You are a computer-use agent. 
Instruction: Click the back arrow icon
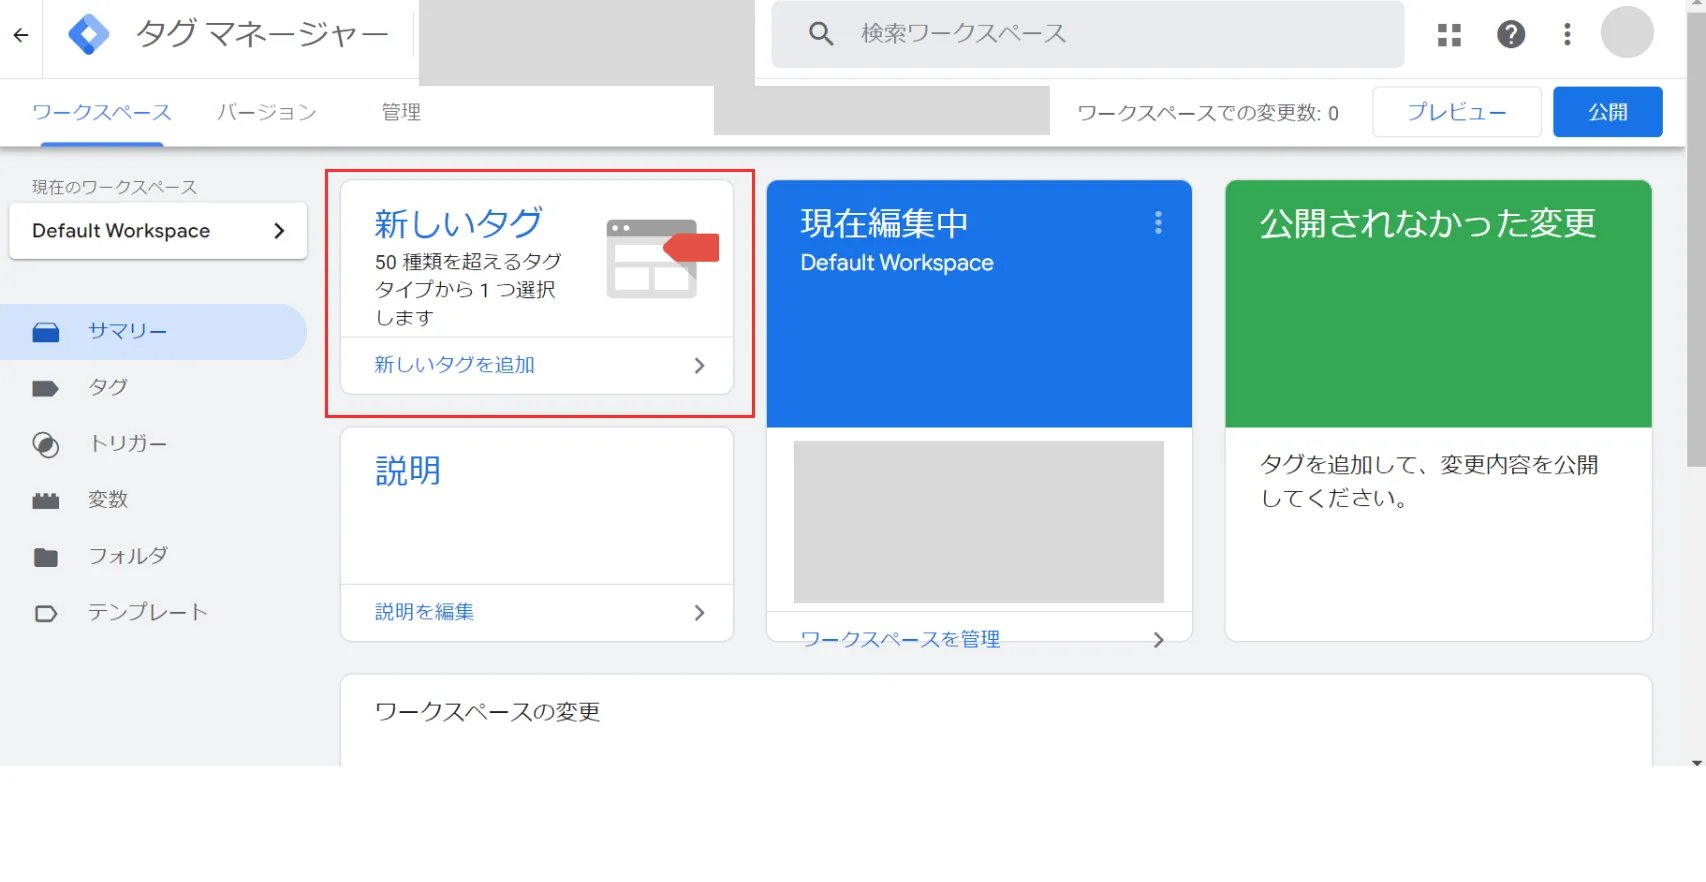[21, 35]
